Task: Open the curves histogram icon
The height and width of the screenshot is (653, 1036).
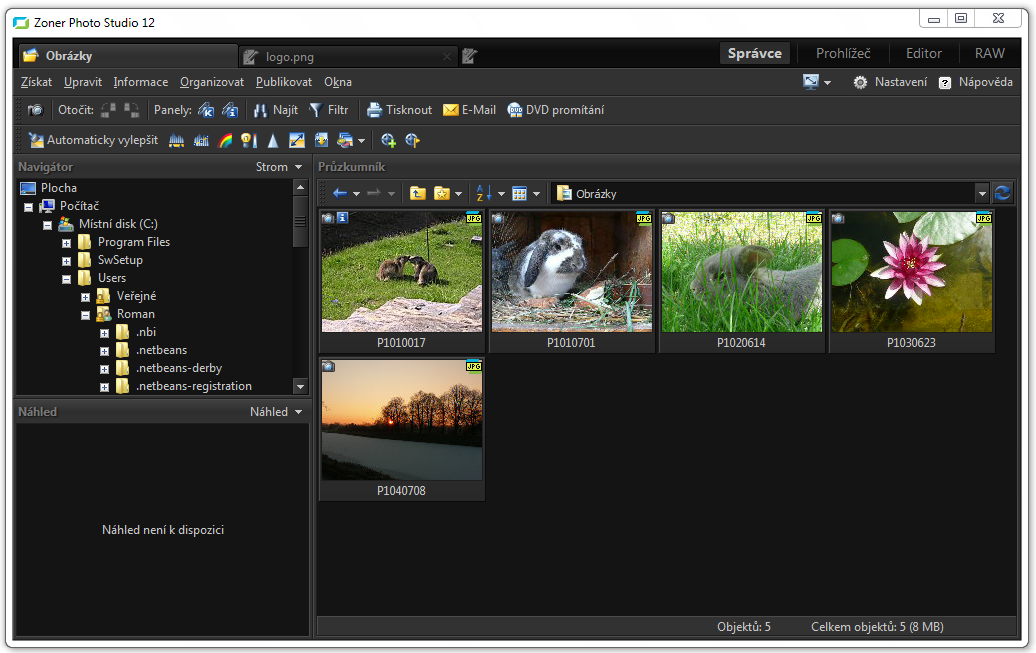Action: pyautogui.click(x=201, y=140)
